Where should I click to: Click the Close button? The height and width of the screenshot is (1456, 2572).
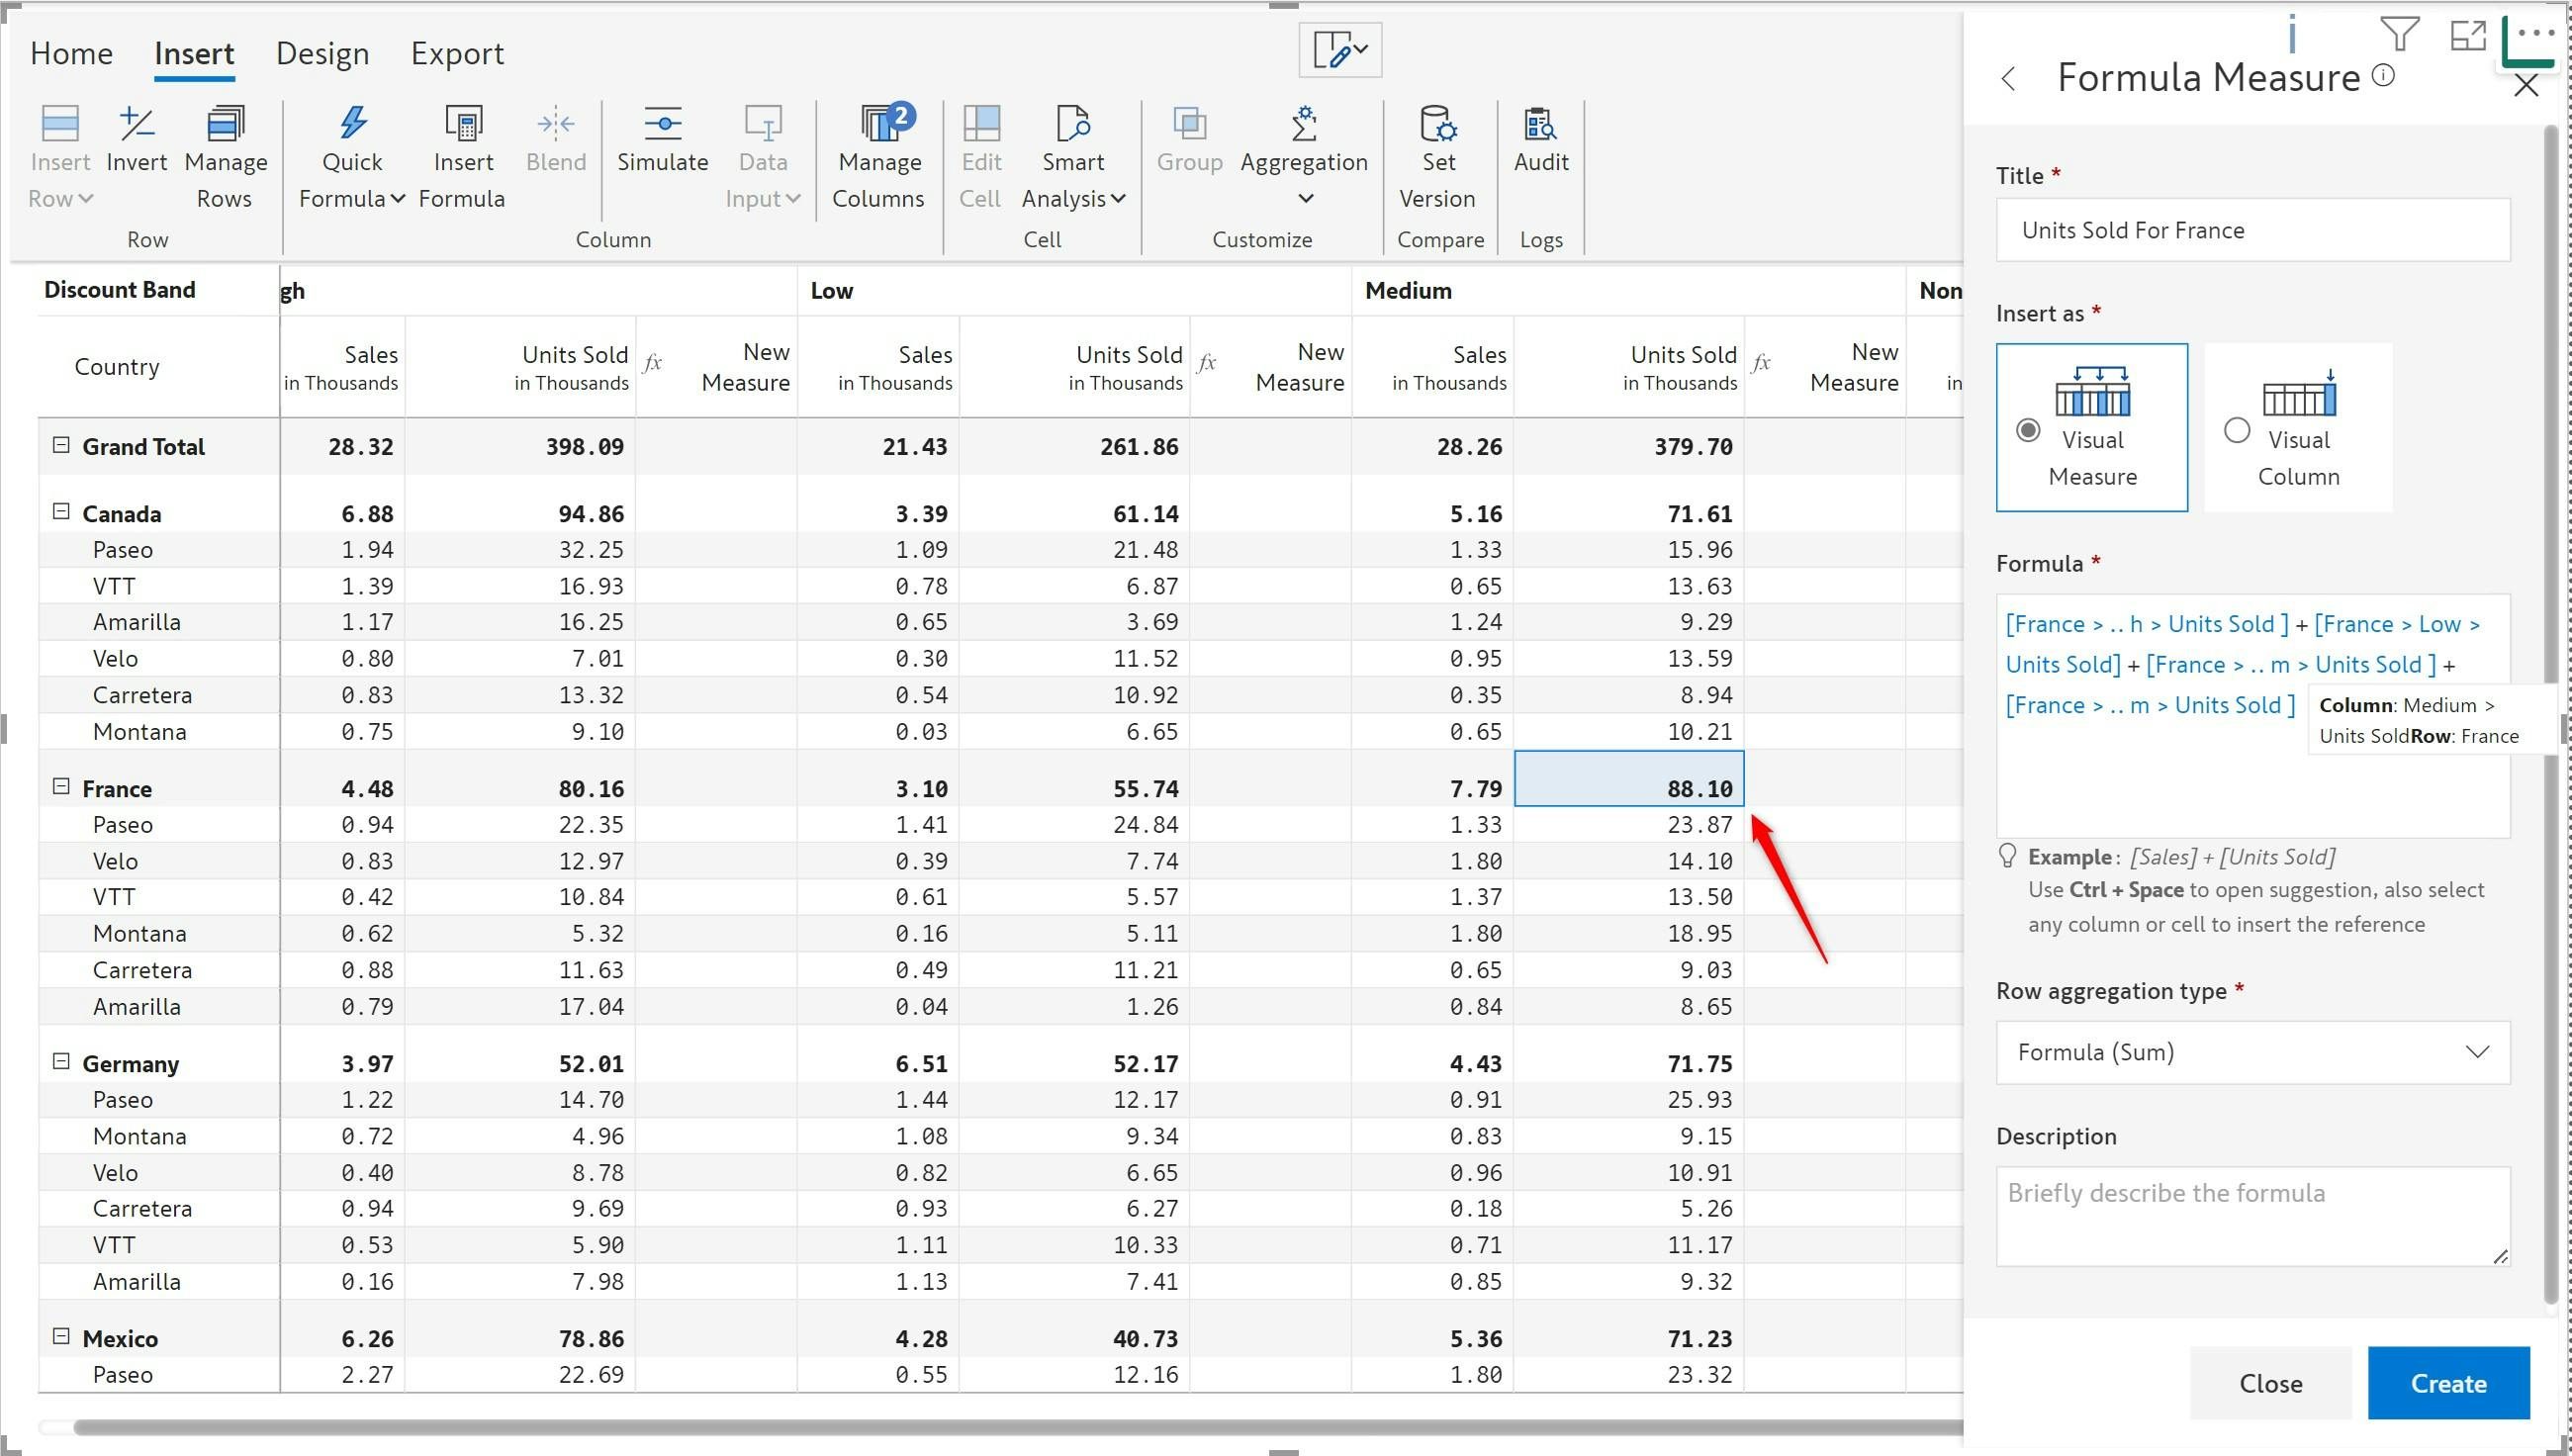point(2270,1384)
